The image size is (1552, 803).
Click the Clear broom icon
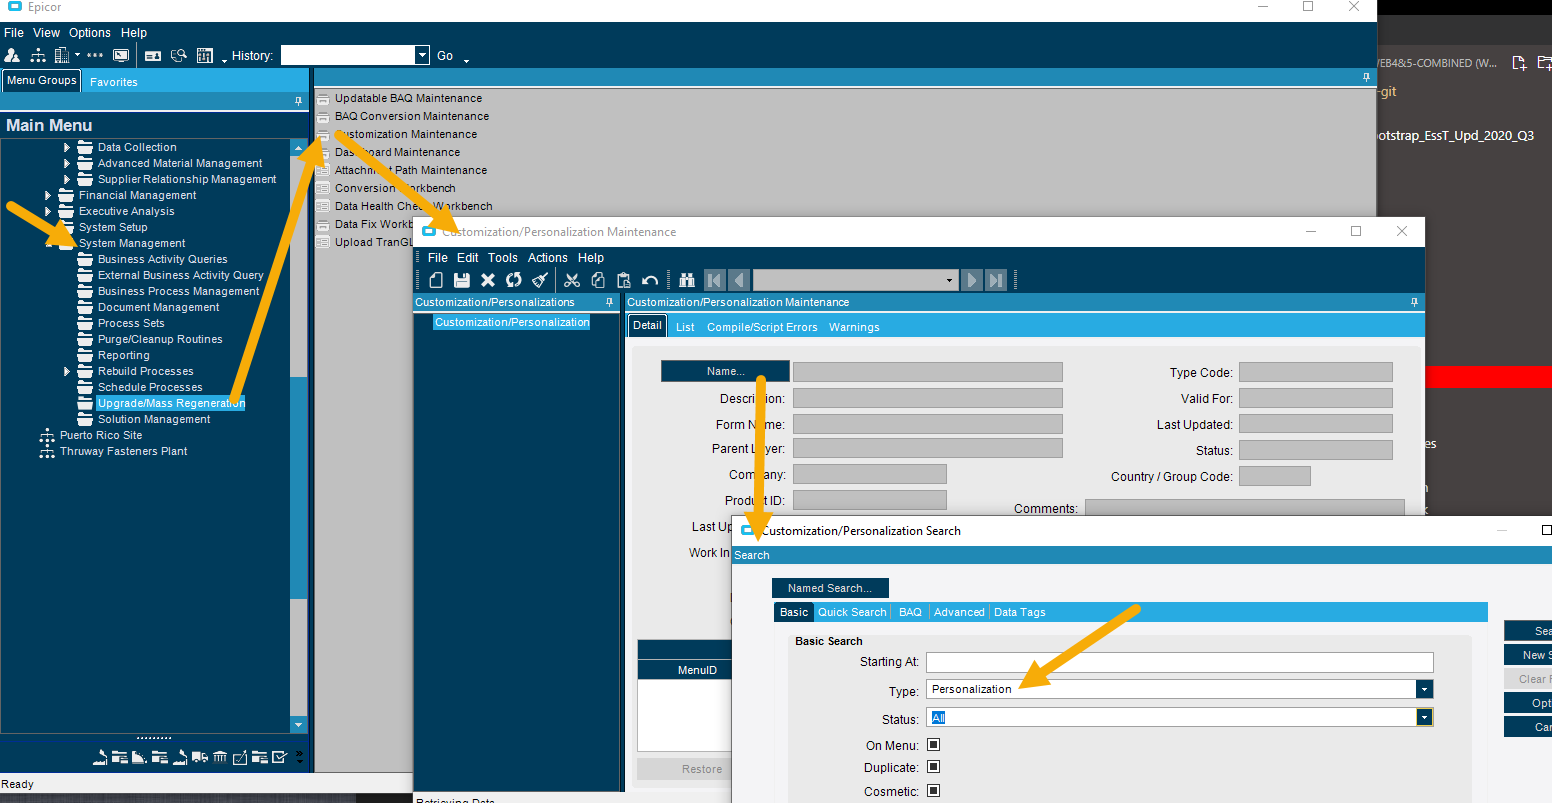tap(540, 280)
